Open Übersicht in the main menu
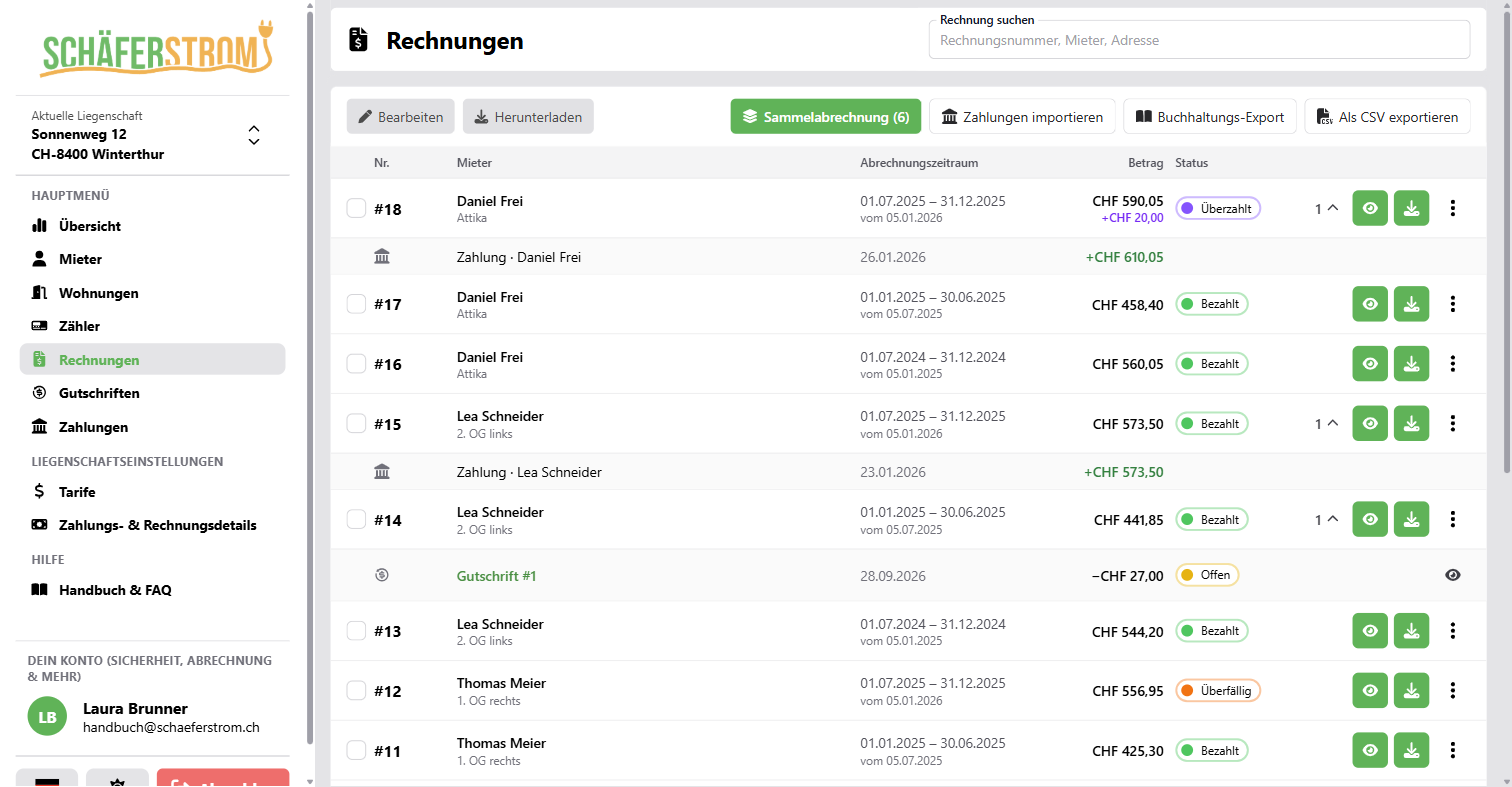 click(x=152, y=226)
